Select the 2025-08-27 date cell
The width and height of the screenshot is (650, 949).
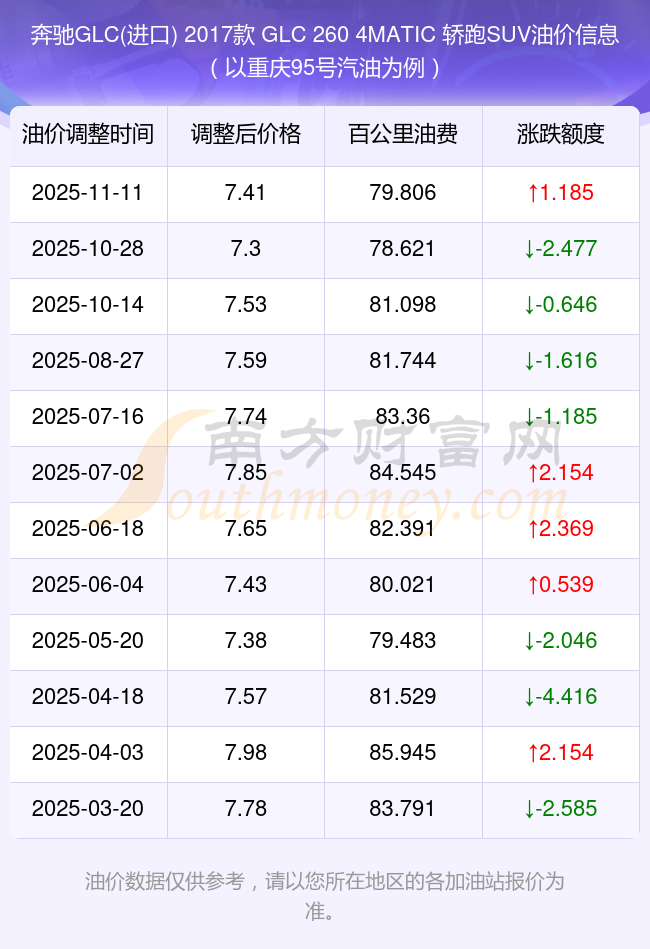coord(88,361)
